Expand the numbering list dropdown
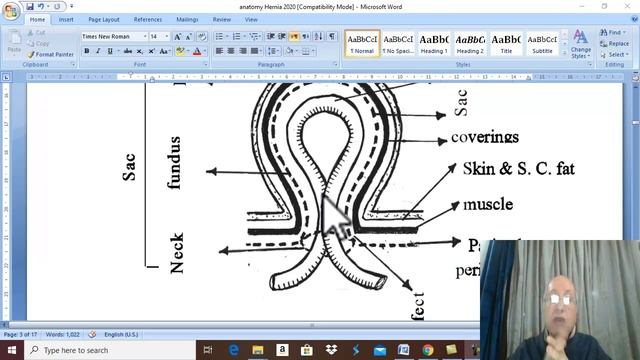Screen dimensions: 640x360 tap(244, 37)
